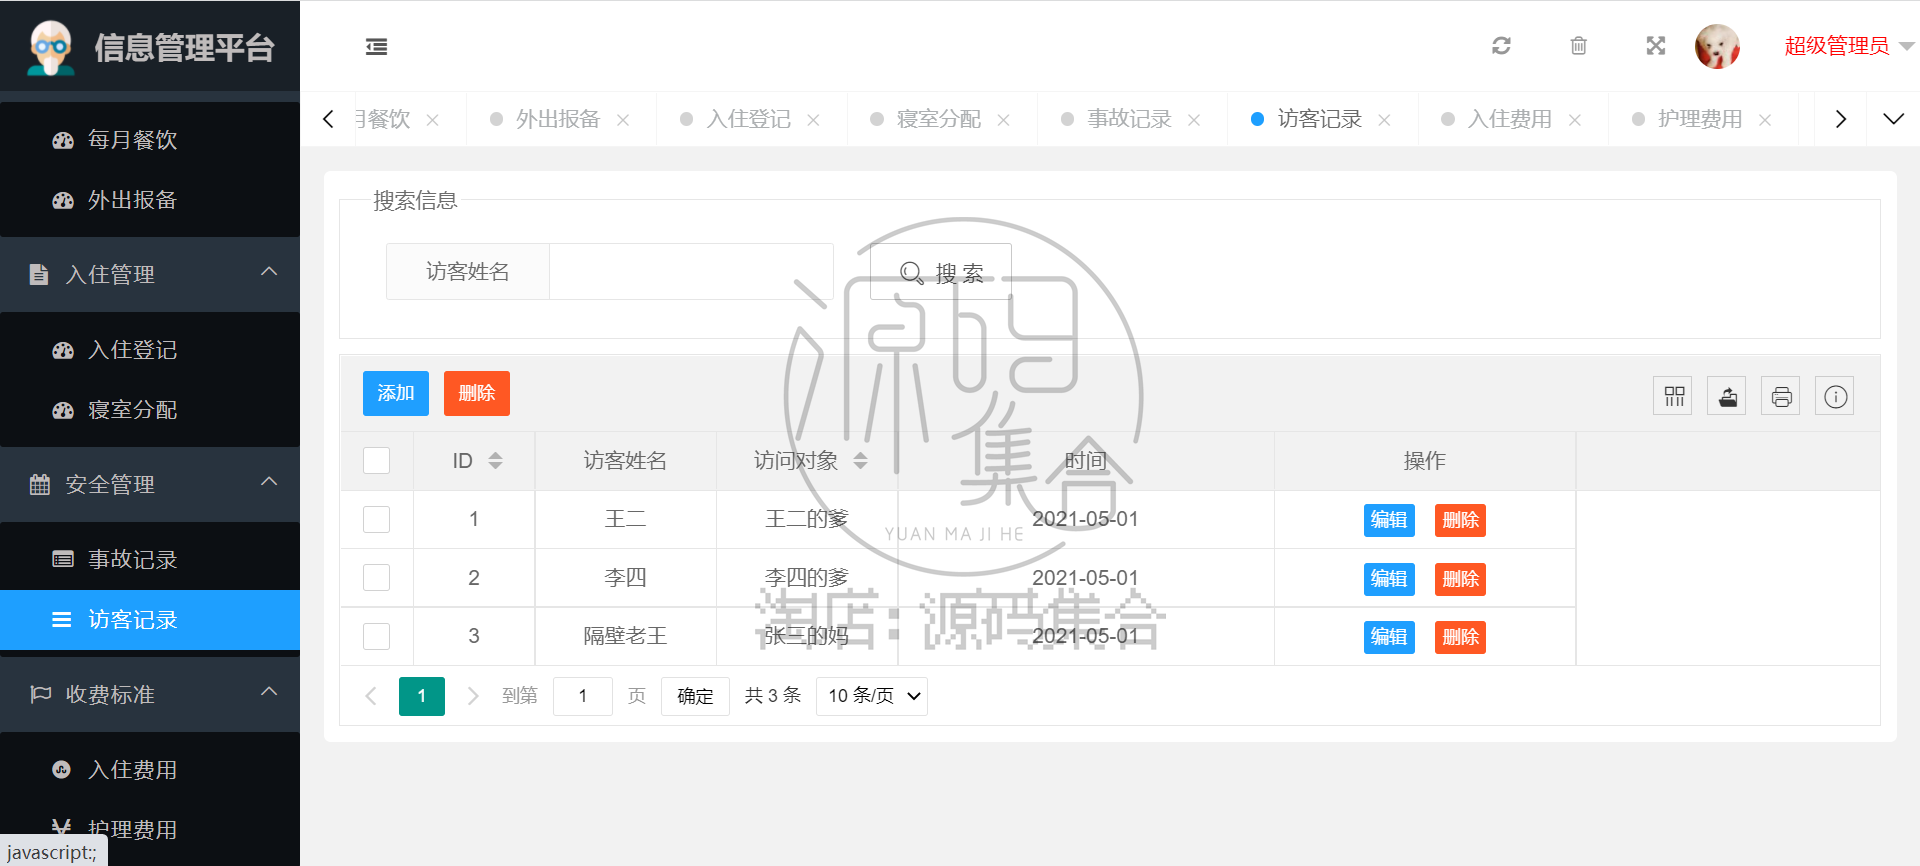The width and height of the screenshot is (1920, 866).
Task: Click the trash clear-cache icon in header
Action: (1578, 46)
